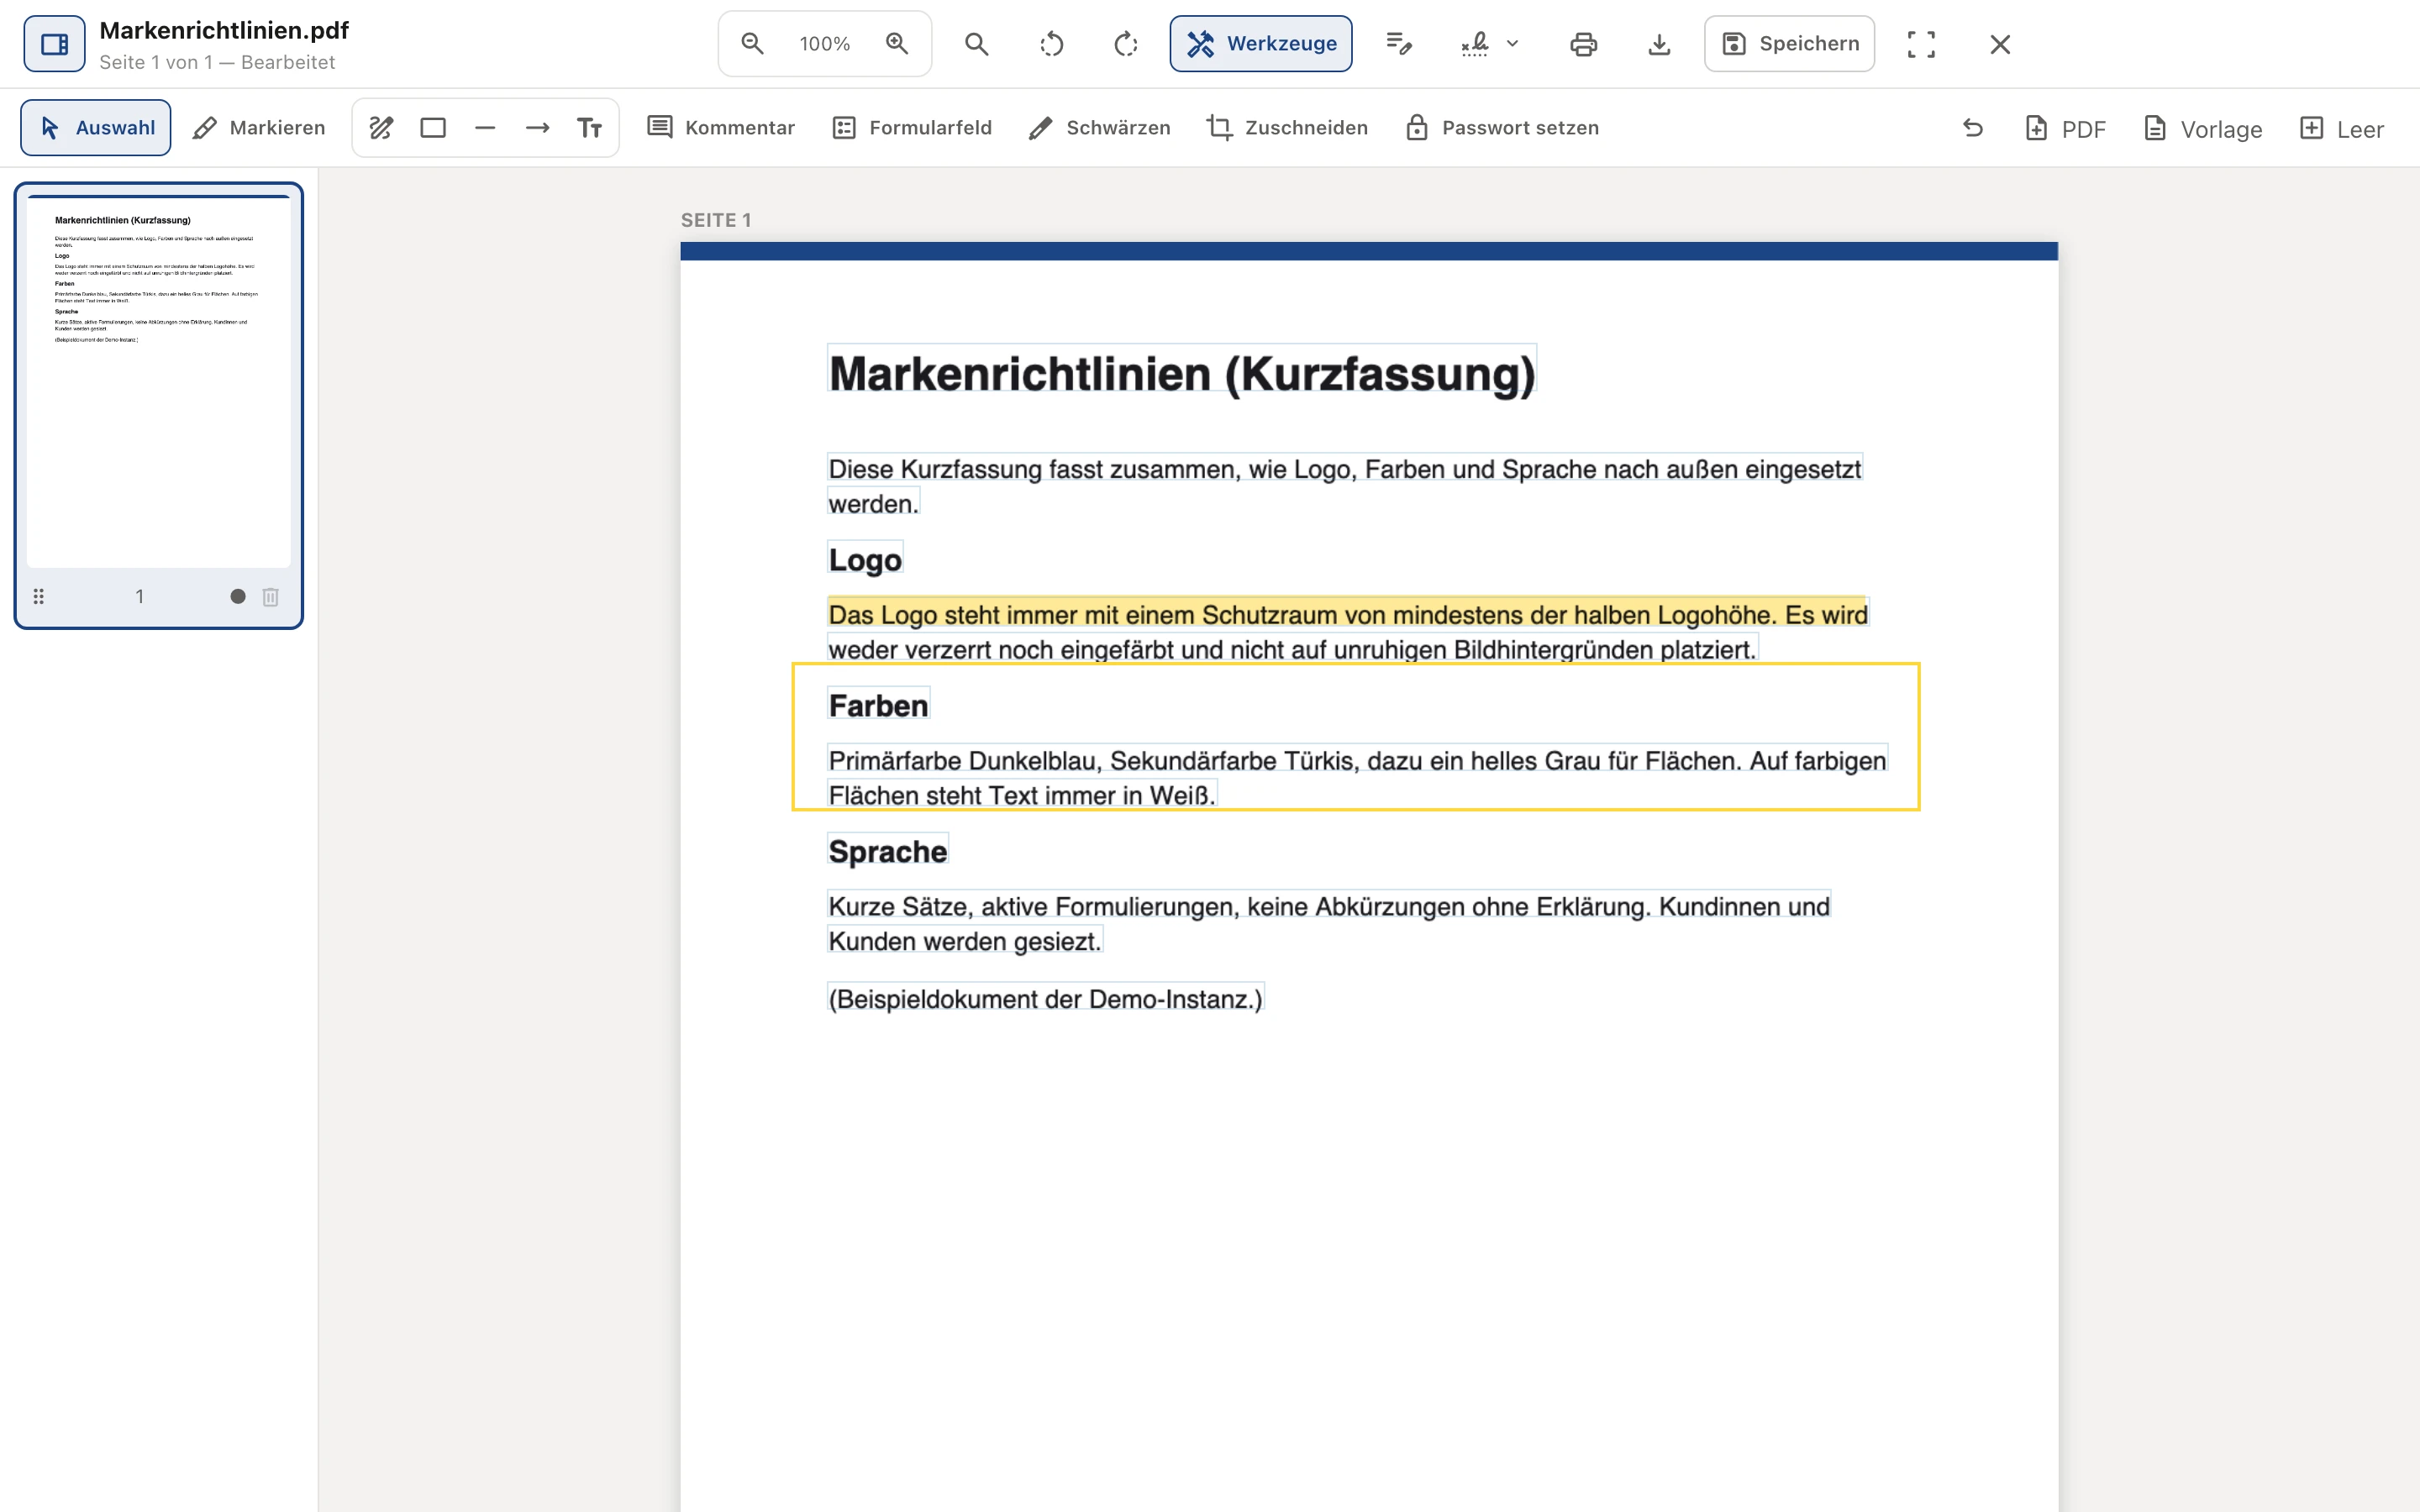Screen dimensions: 2420x1512
Task: Open the edit text list icon
Action: coord(1399,44)
